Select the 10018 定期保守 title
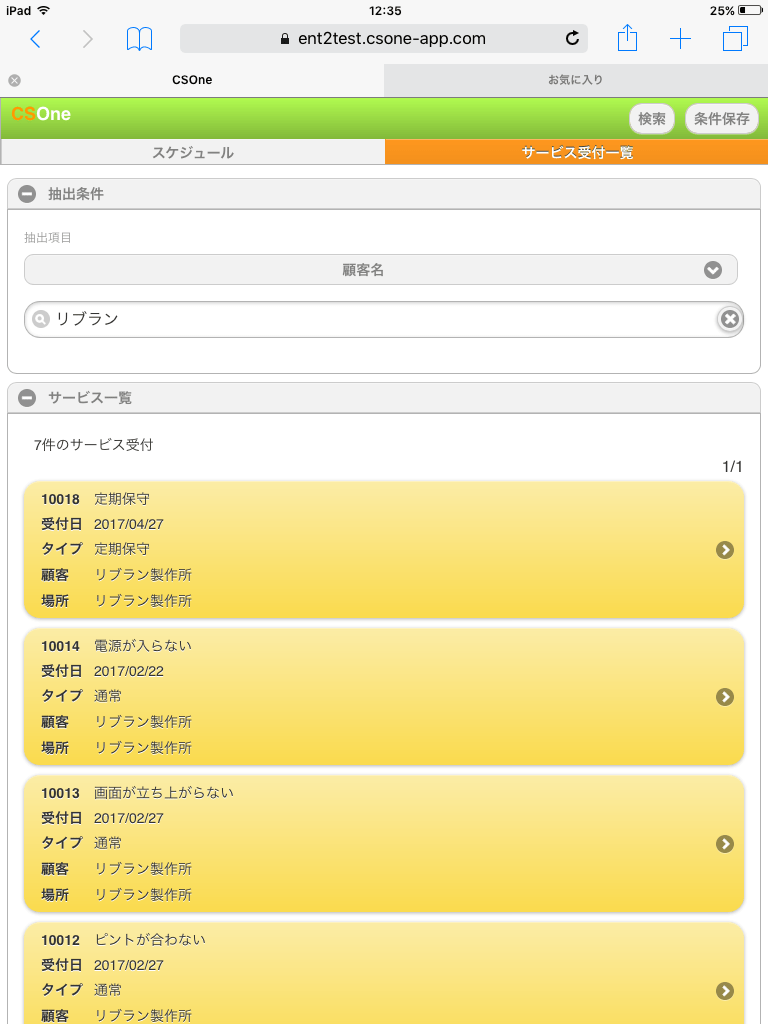This screenshot has width=768, height=1024. point(95,499)
